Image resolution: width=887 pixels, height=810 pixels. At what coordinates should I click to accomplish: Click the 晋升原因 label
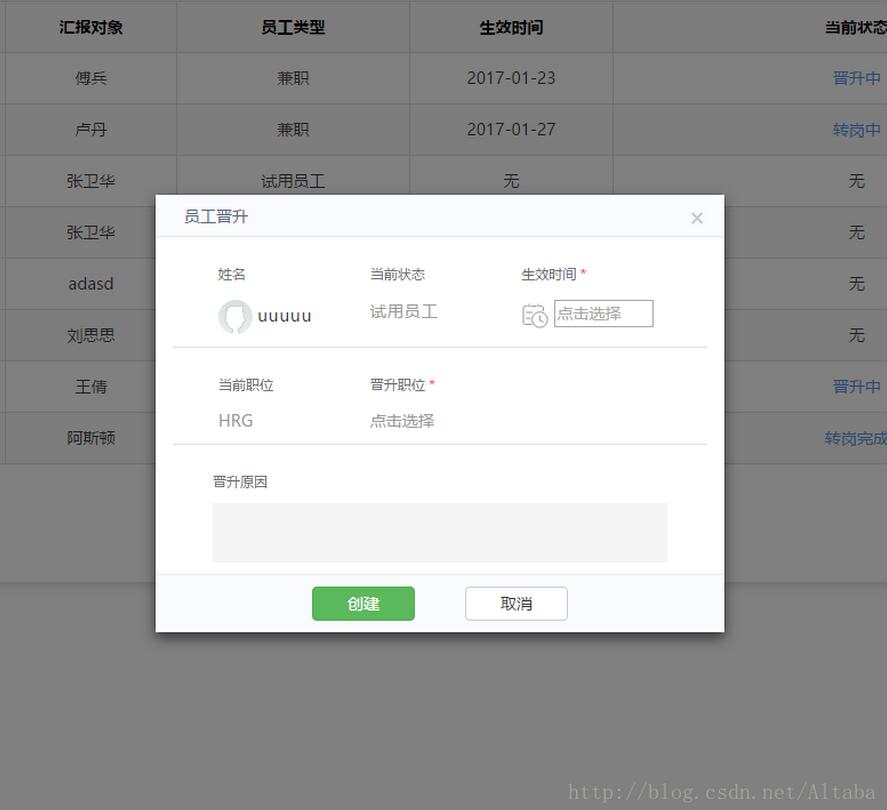pyautogui.click(x=240, y=482)
